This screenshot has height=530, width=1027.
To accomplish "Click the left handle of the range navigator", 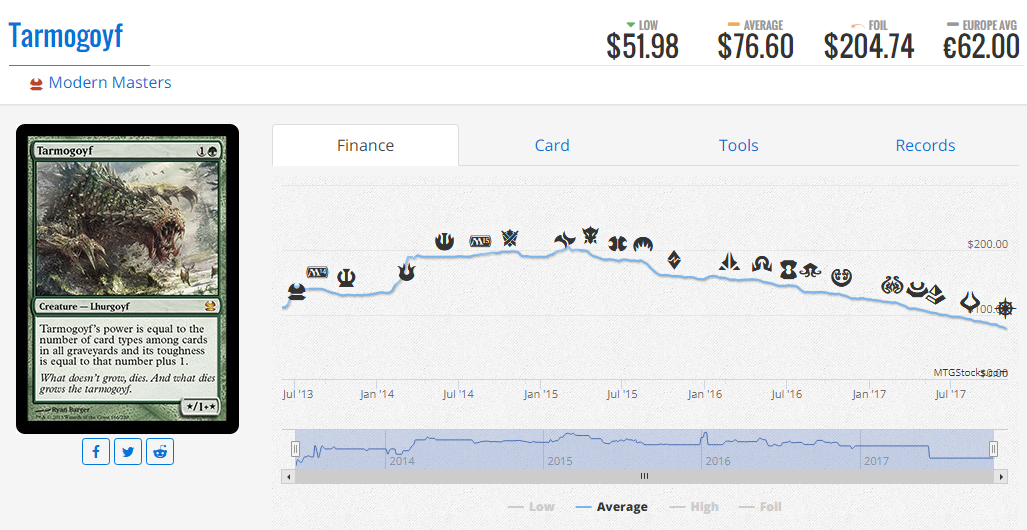I will click(x=295, y=449).
